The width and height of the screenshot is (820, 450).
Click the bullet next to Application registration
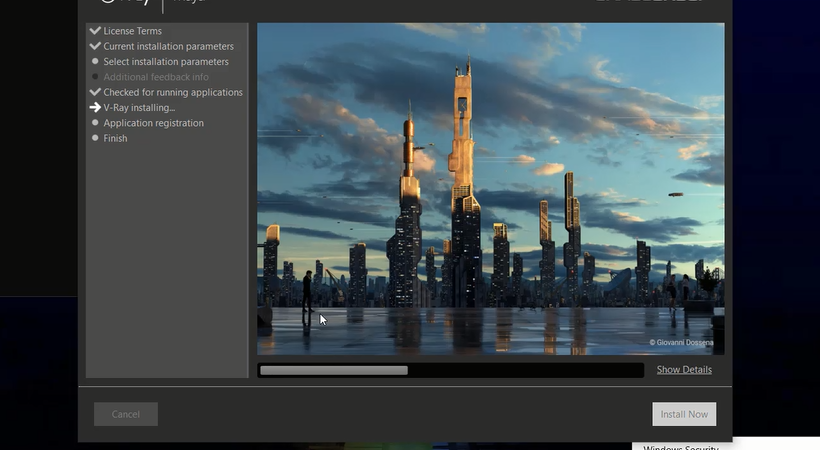[95, 123]
